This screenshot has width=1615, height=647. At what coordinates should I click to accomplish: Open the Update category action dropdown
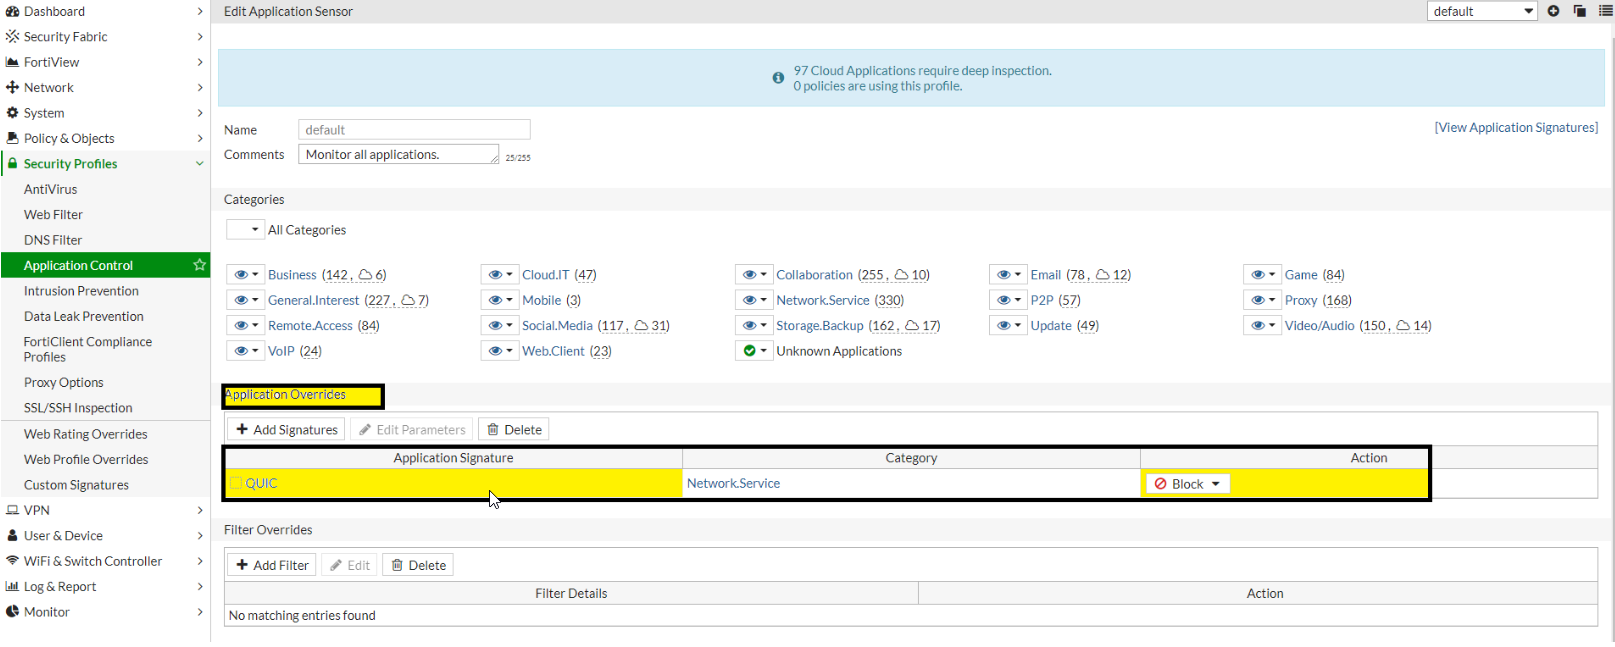(x=1008, y=325)
